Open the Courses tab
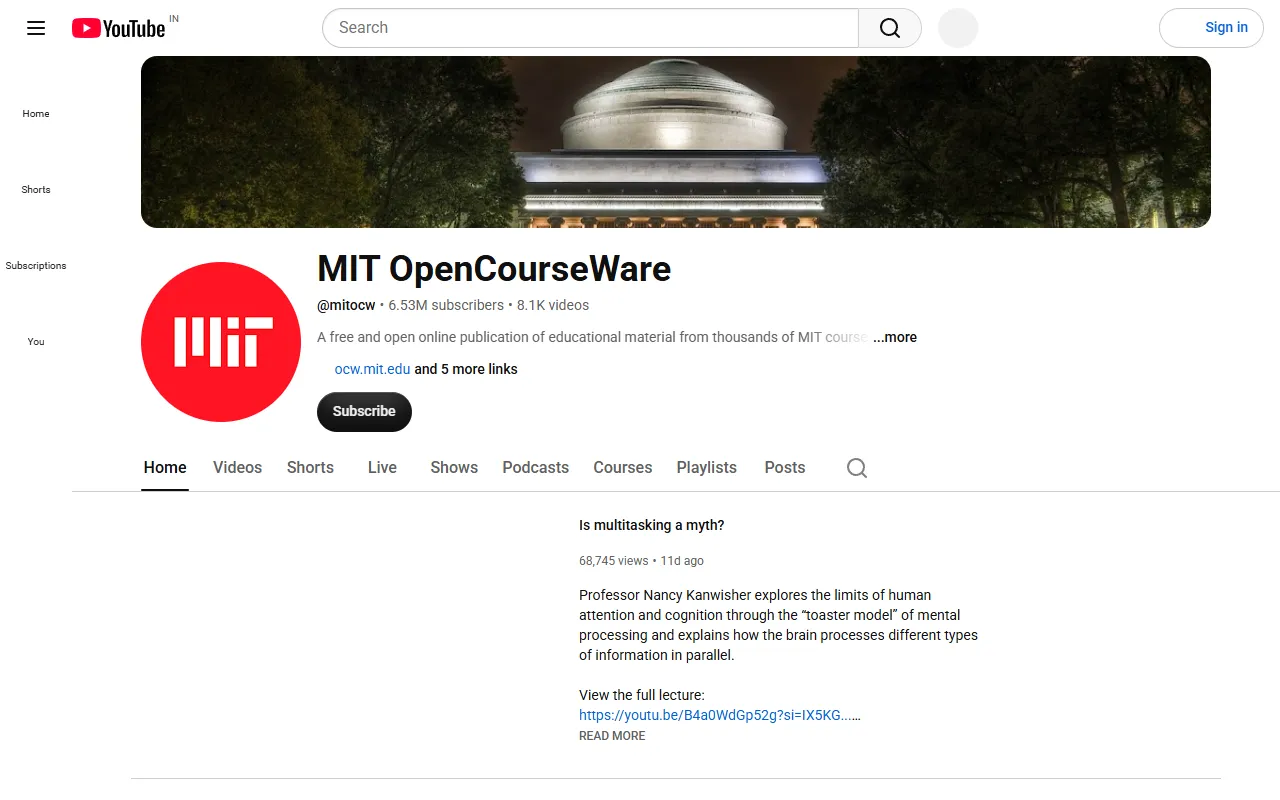 (x=622, y=467)
